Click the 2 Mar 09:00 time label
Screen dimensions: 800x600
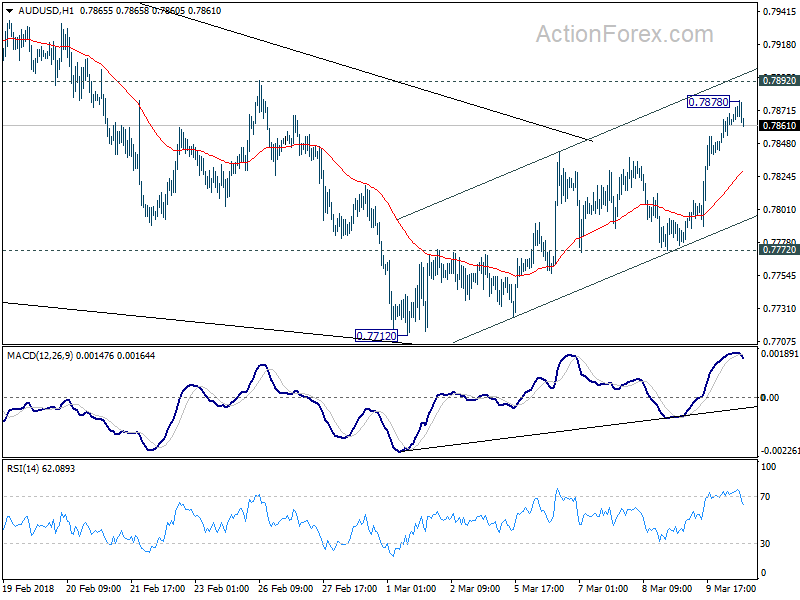[476, 588]
